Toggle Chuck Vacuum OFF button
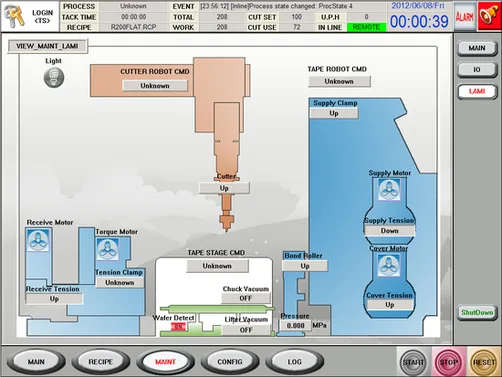Image resolution: width=502 pixels, height=377 pixels. (x=246, y=298)
